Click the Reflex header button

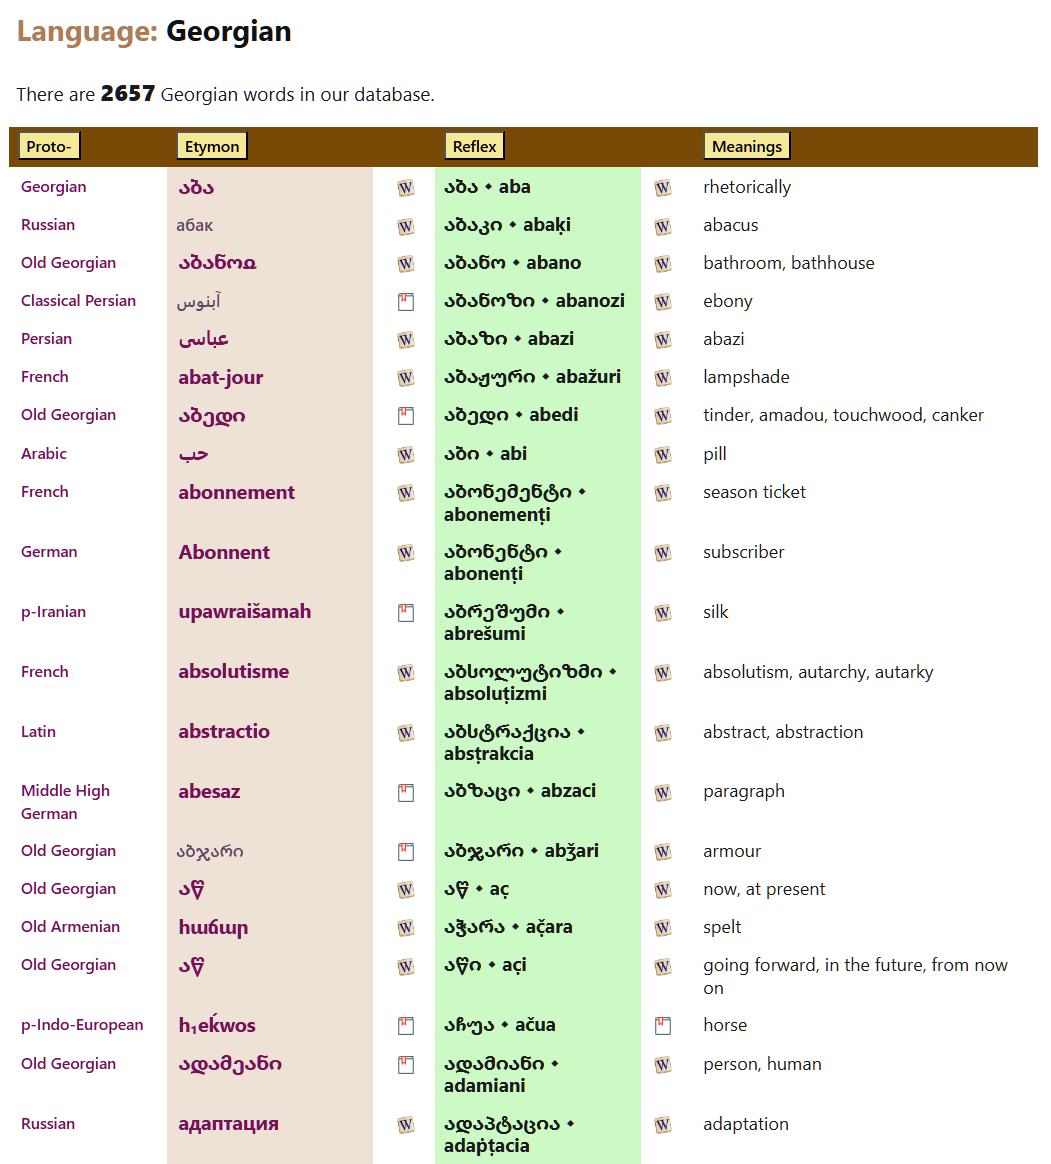[474, 146]
